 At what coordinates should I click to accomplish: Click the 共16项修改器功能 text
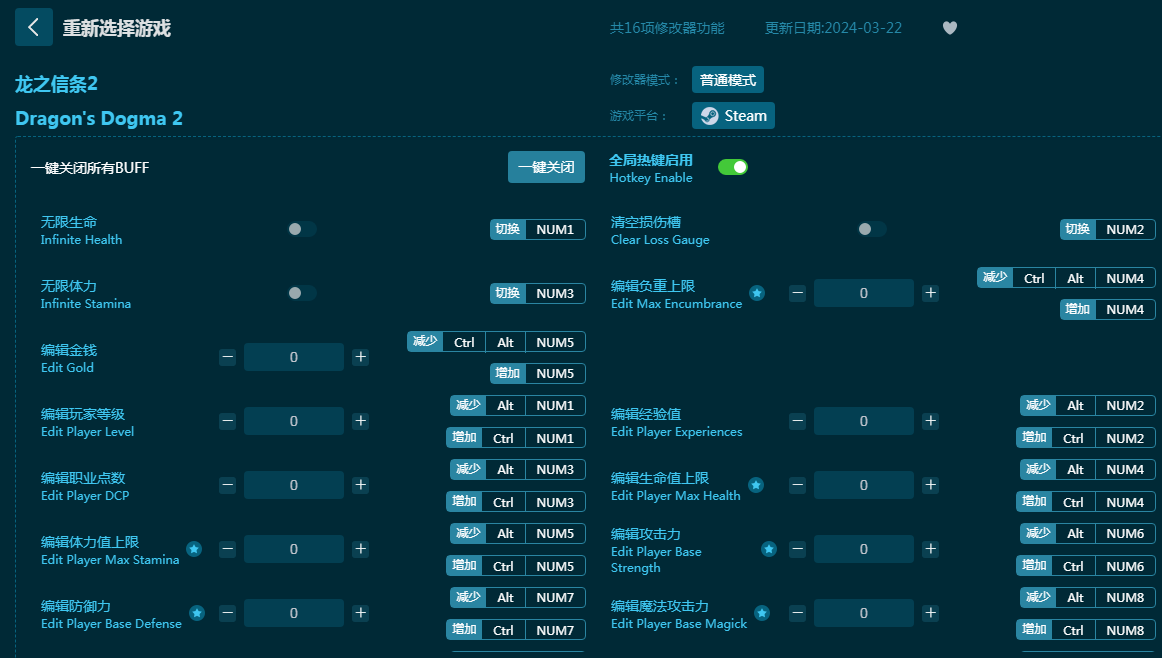(x=667, y=28)
